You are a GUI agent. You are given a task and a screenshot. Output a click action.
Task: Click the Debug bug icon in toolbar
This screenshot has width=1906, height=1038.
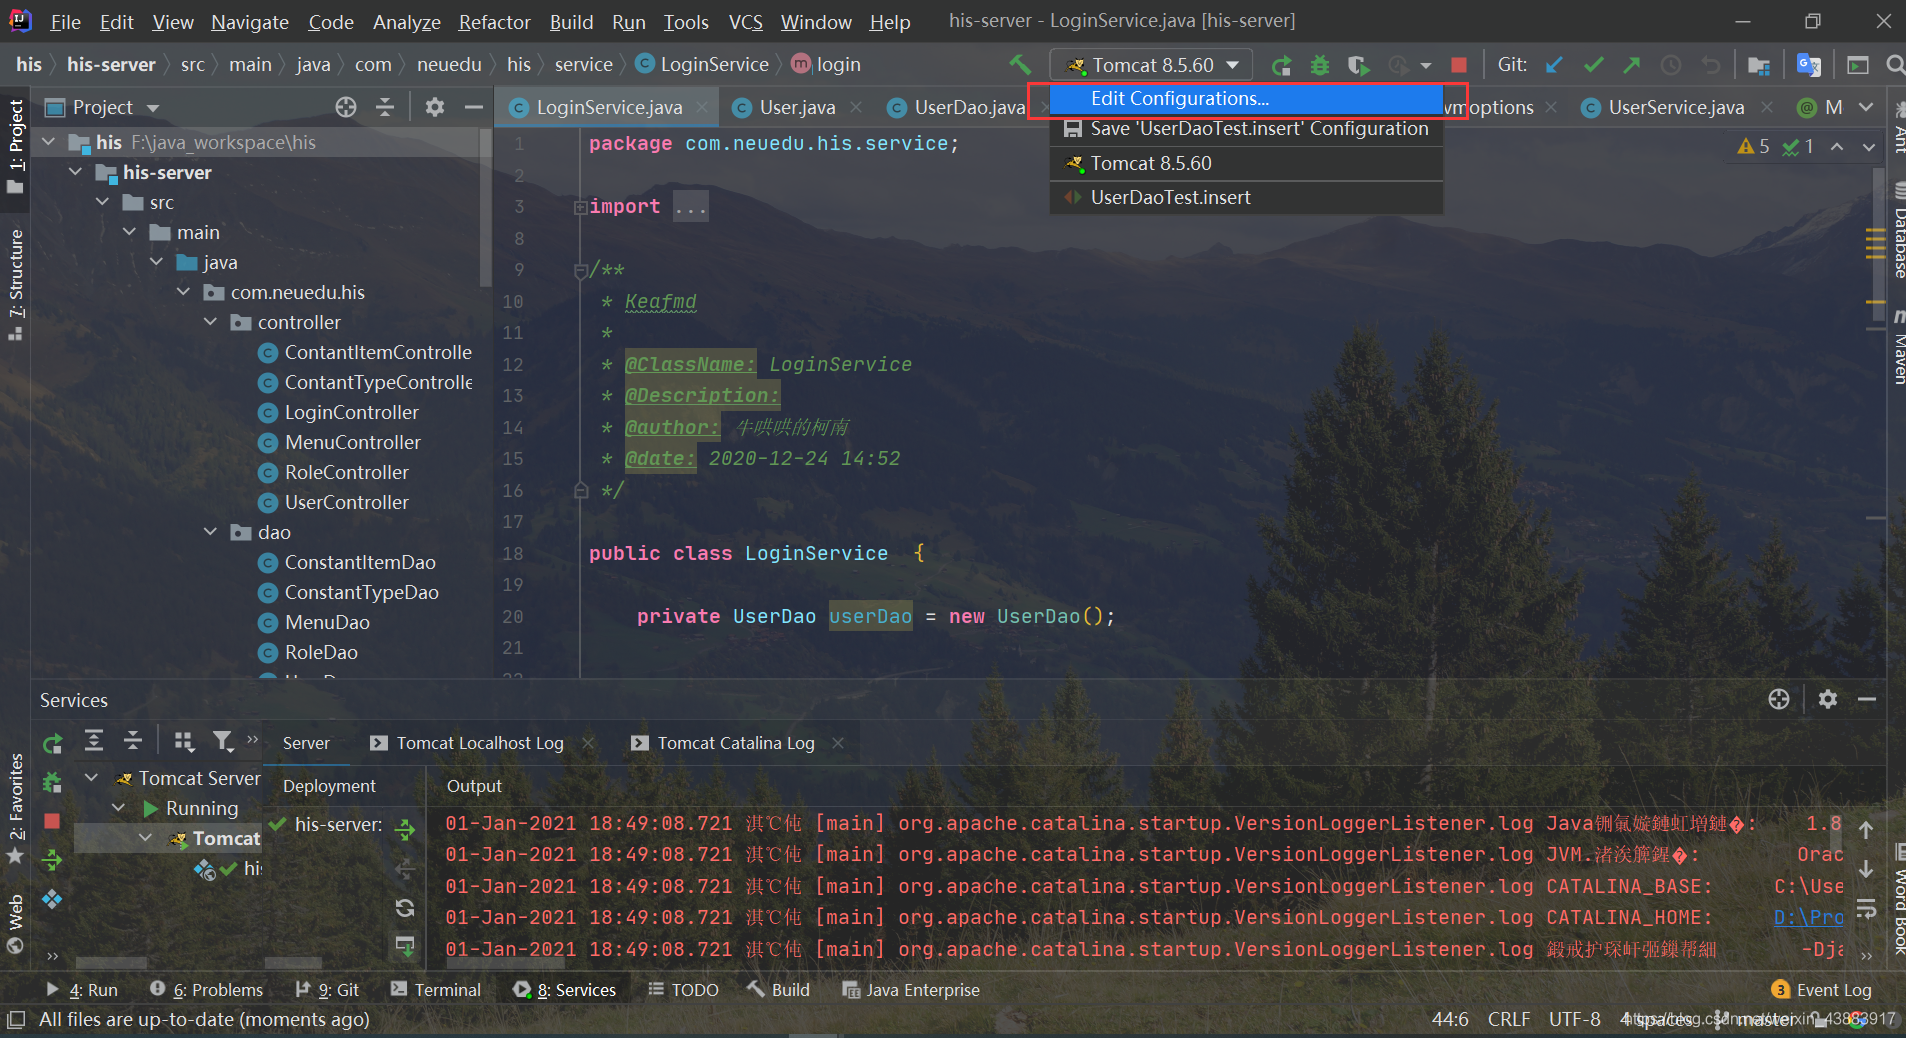[1320, 65]
